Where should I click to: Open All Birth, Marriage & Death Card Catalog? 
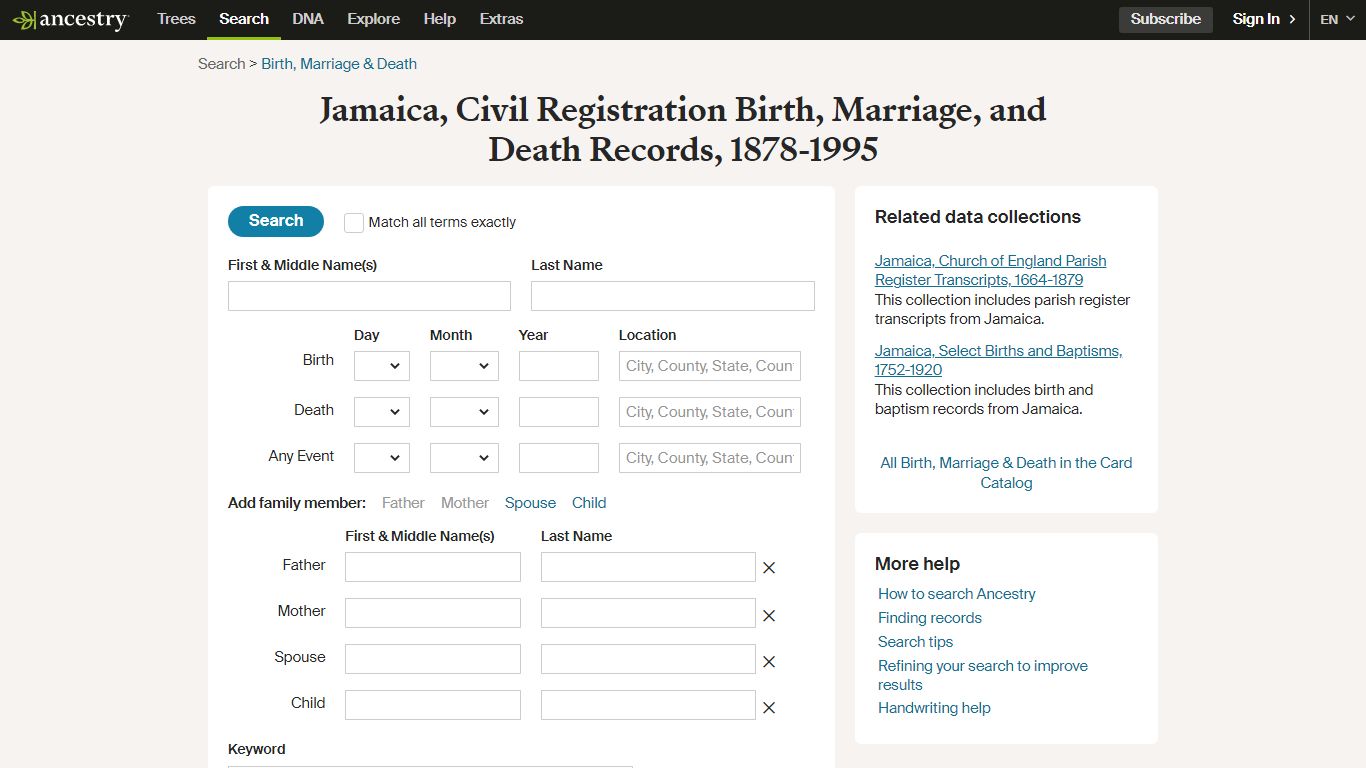coord(1006,473)
